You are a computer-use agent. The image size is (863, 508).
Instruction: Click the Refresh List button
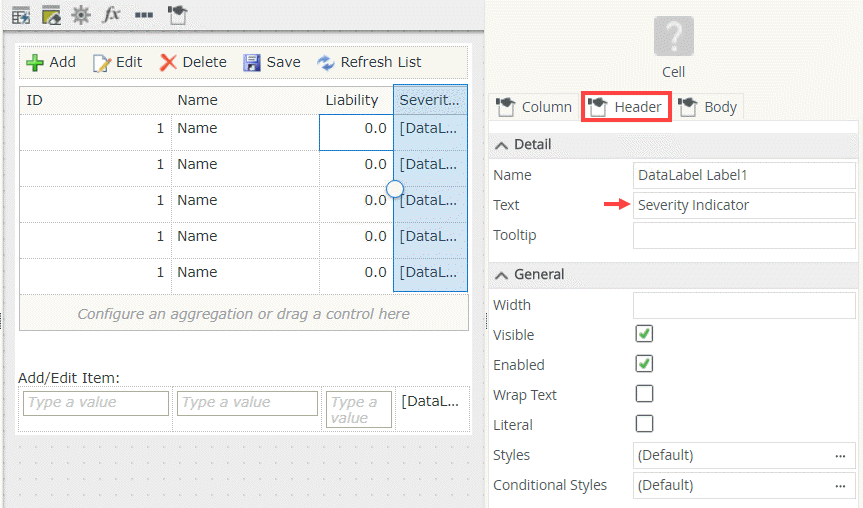(369, 62)
